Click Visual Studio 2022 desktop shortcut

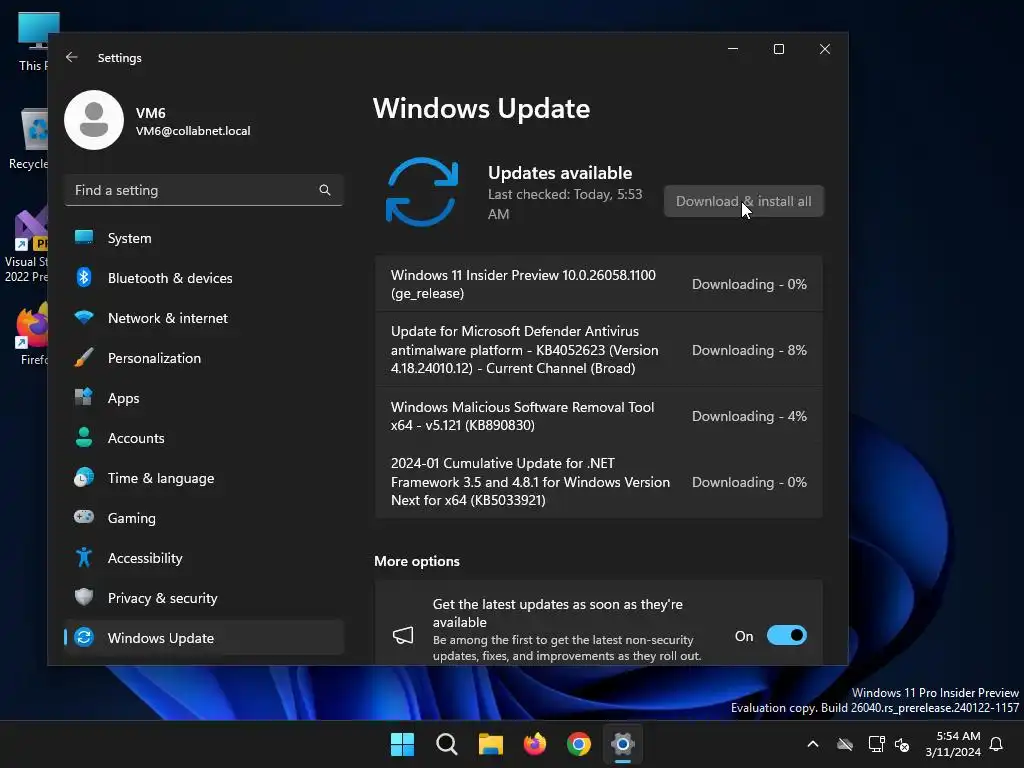pos(26,245)
